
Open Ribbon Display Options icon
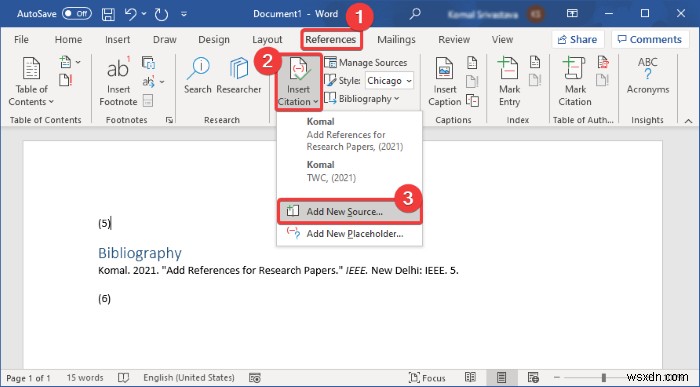click(x=572, y=14)
